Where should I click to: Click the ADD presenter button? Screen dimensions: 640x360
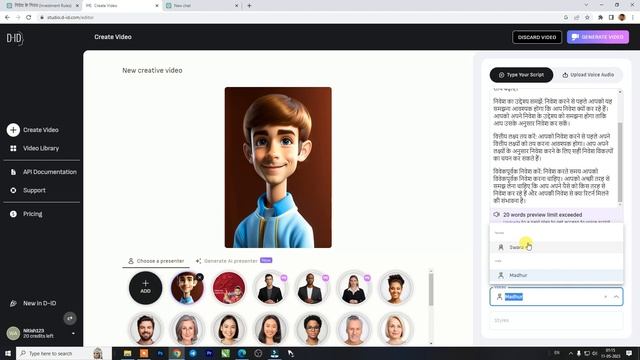[x=145, y=288]
